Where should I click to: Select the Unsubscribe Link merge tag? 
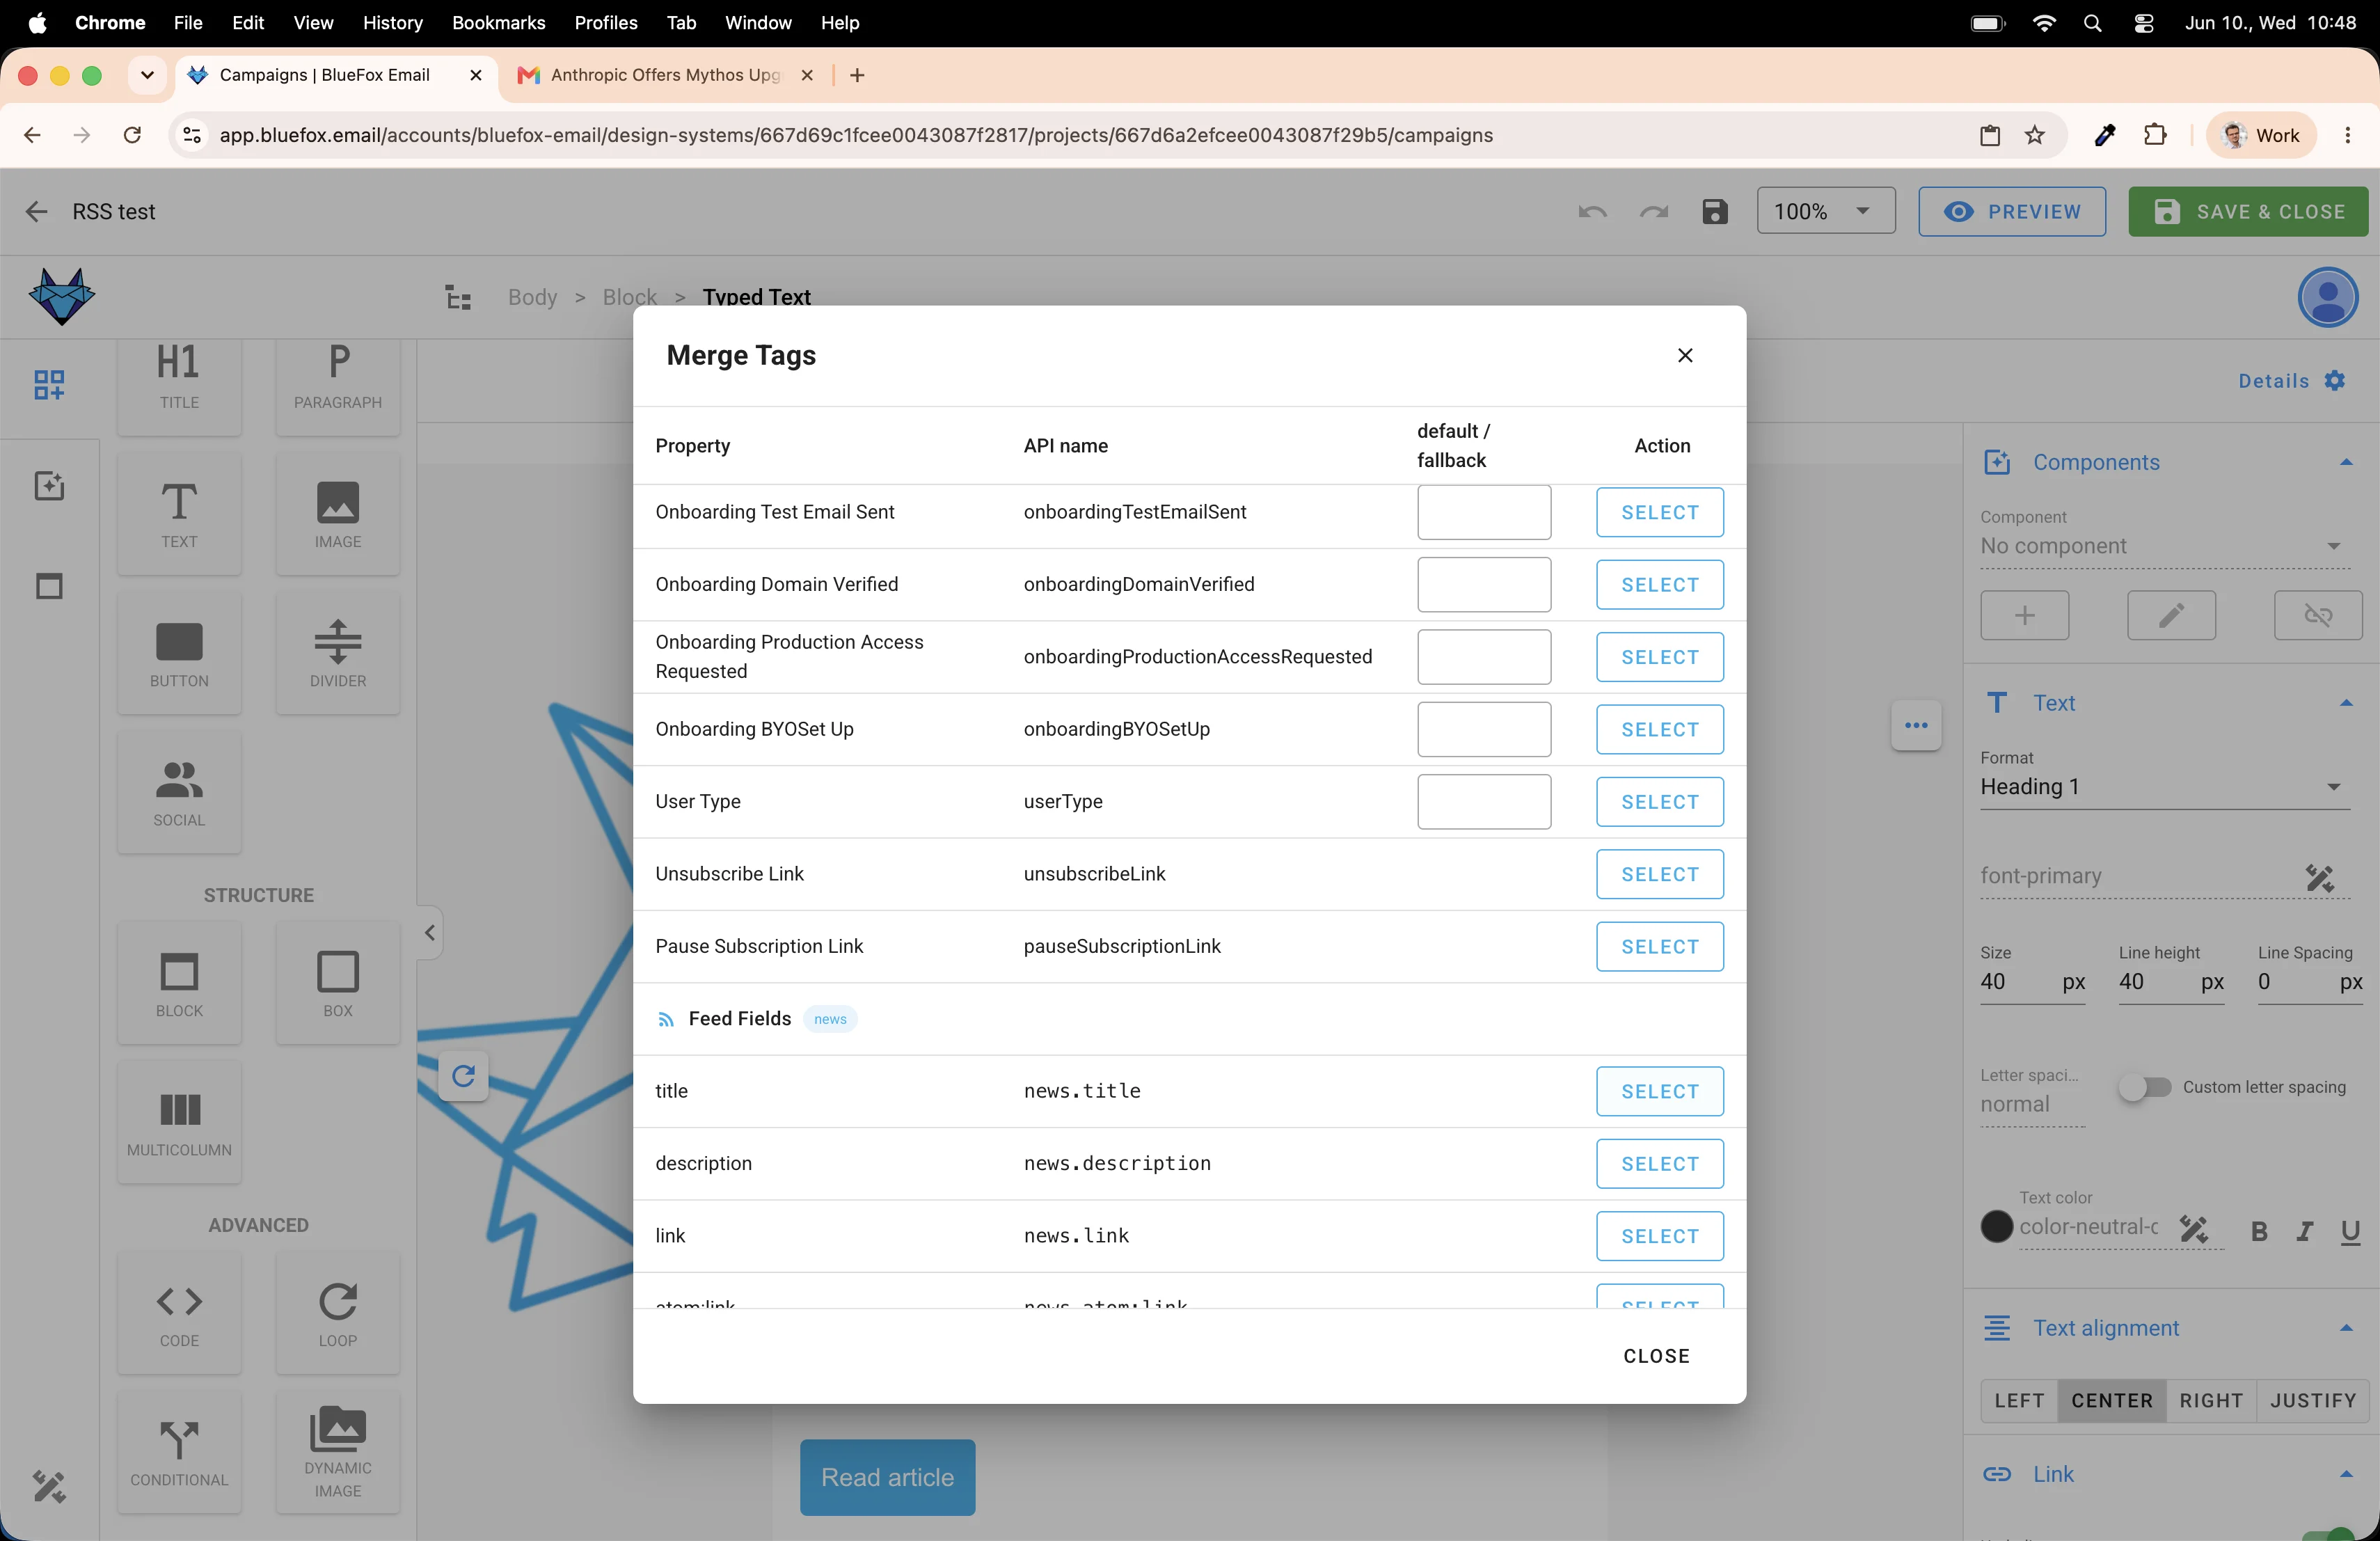click(1659, 874)
